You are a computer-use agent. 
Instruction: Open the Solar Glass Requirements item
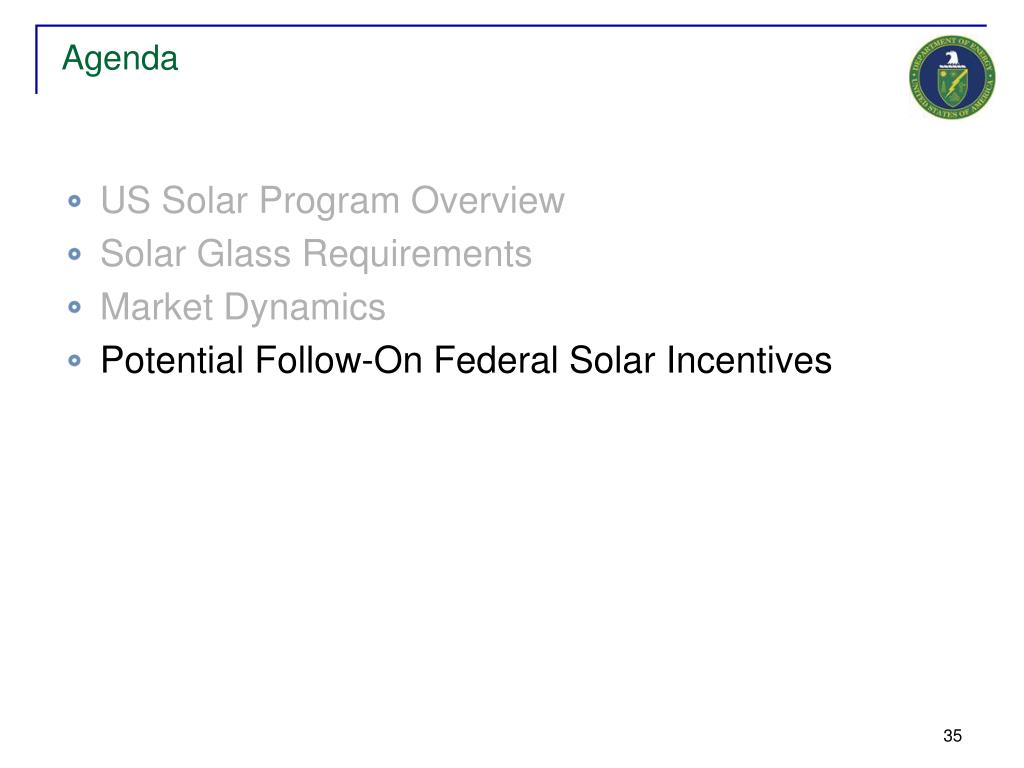(316, 254)
